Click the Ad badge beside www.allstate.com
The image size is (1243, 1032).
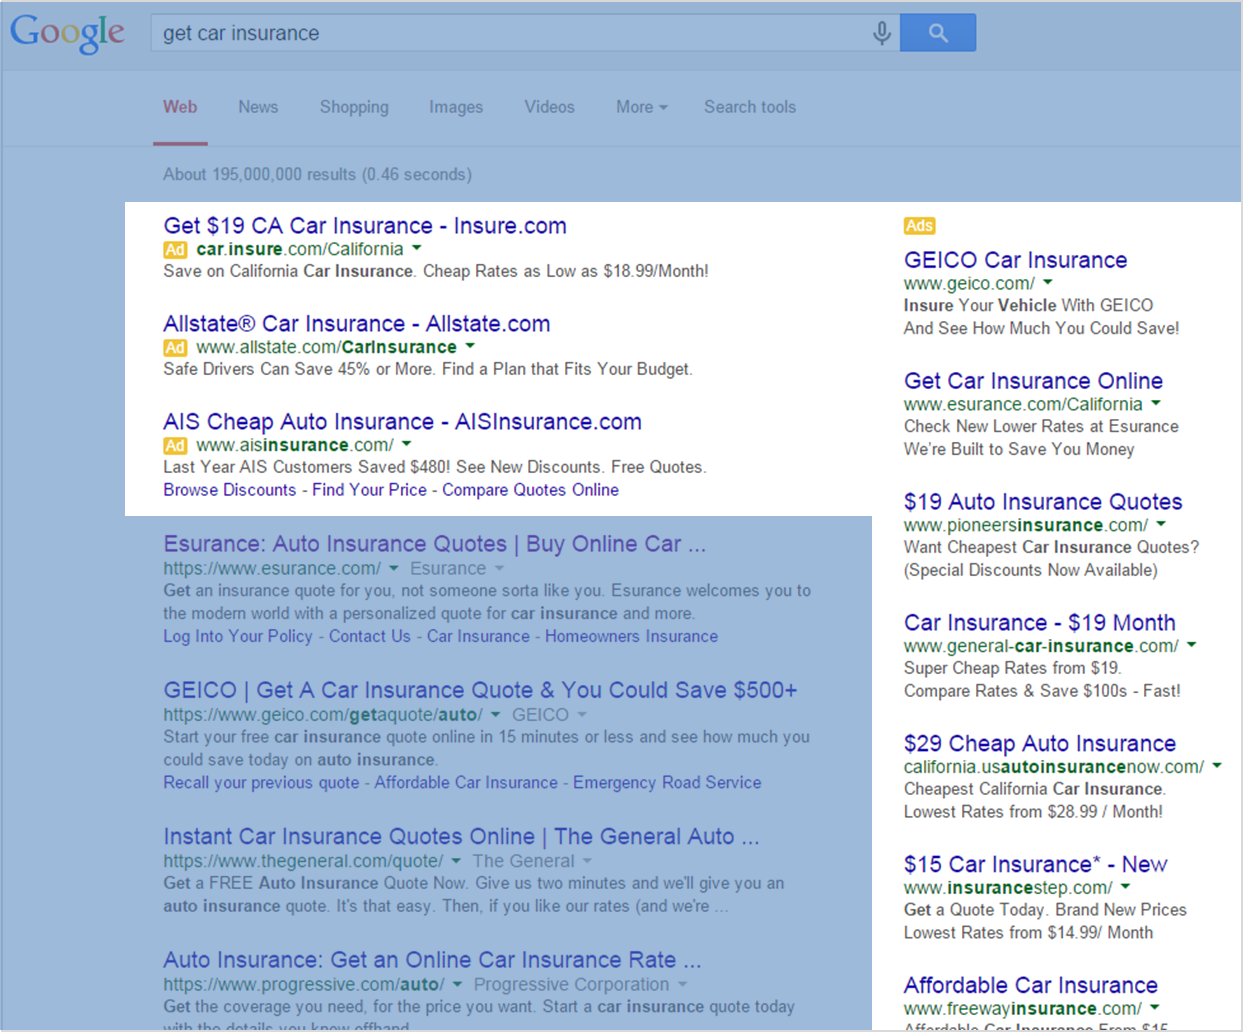[175, 348]
